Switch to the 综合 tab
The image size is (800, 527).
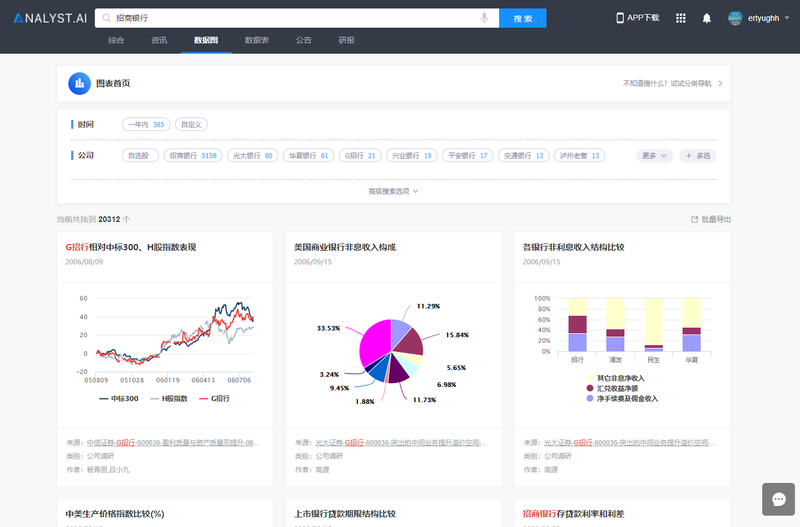tap(116, 40)
